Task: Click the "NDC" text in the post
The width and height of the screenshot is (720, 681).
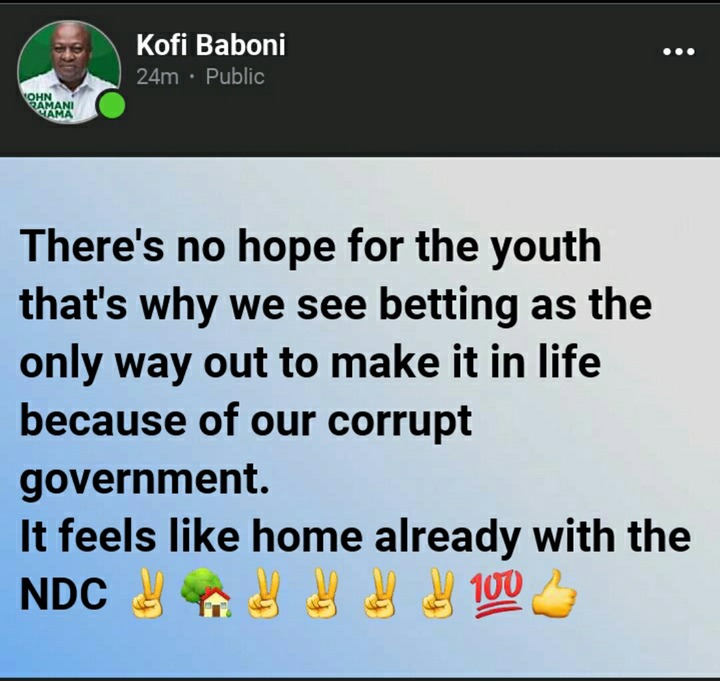Action: 63,593
